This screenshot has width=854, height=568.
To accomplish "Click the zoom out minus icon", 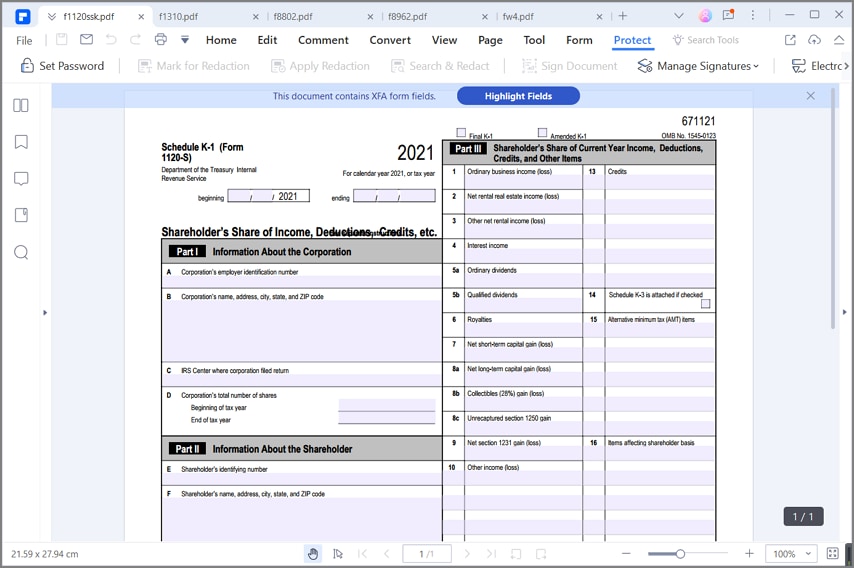I will 626,553.
